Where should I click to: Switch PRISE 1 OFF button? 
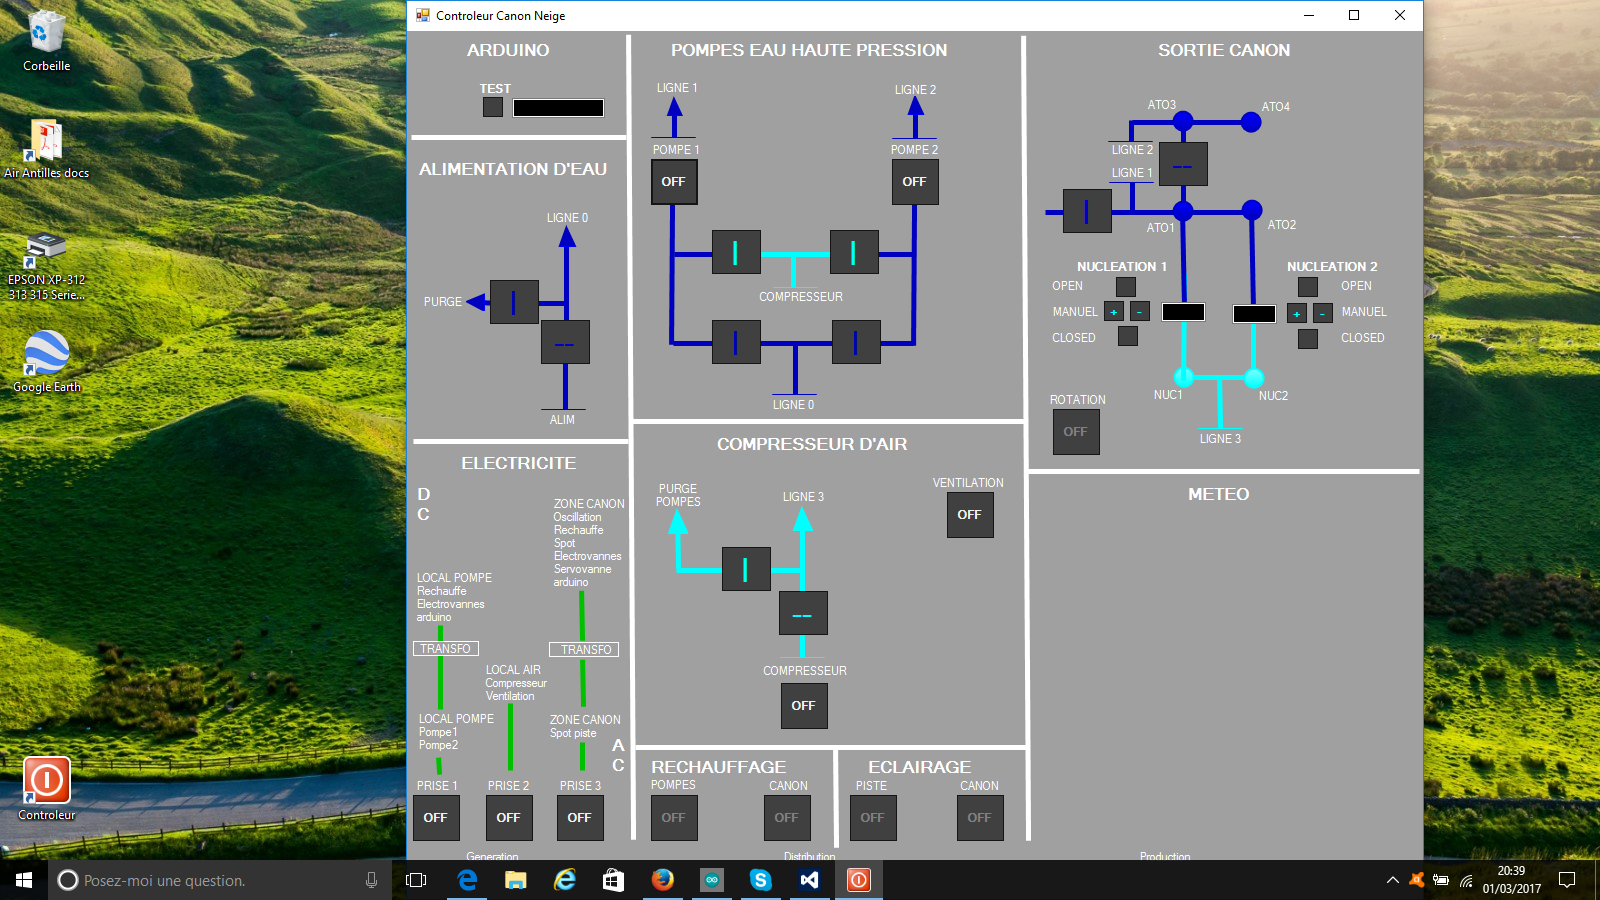(x=436, y=818)
